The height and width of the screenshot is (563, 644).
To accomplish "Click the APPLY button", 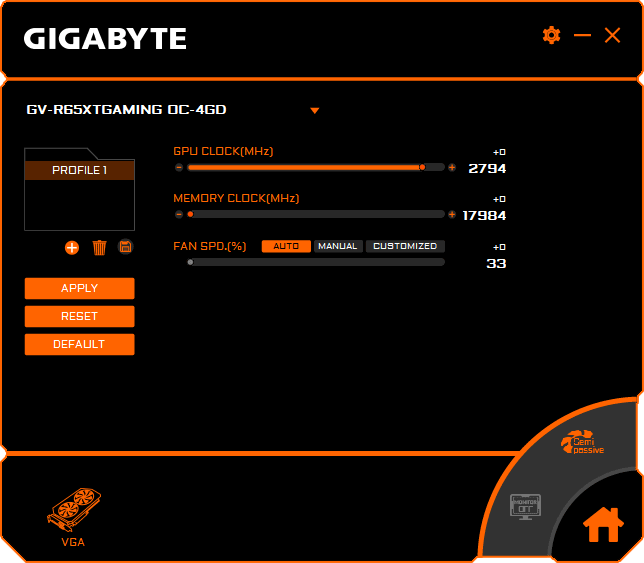I will (x=79, y=288).
